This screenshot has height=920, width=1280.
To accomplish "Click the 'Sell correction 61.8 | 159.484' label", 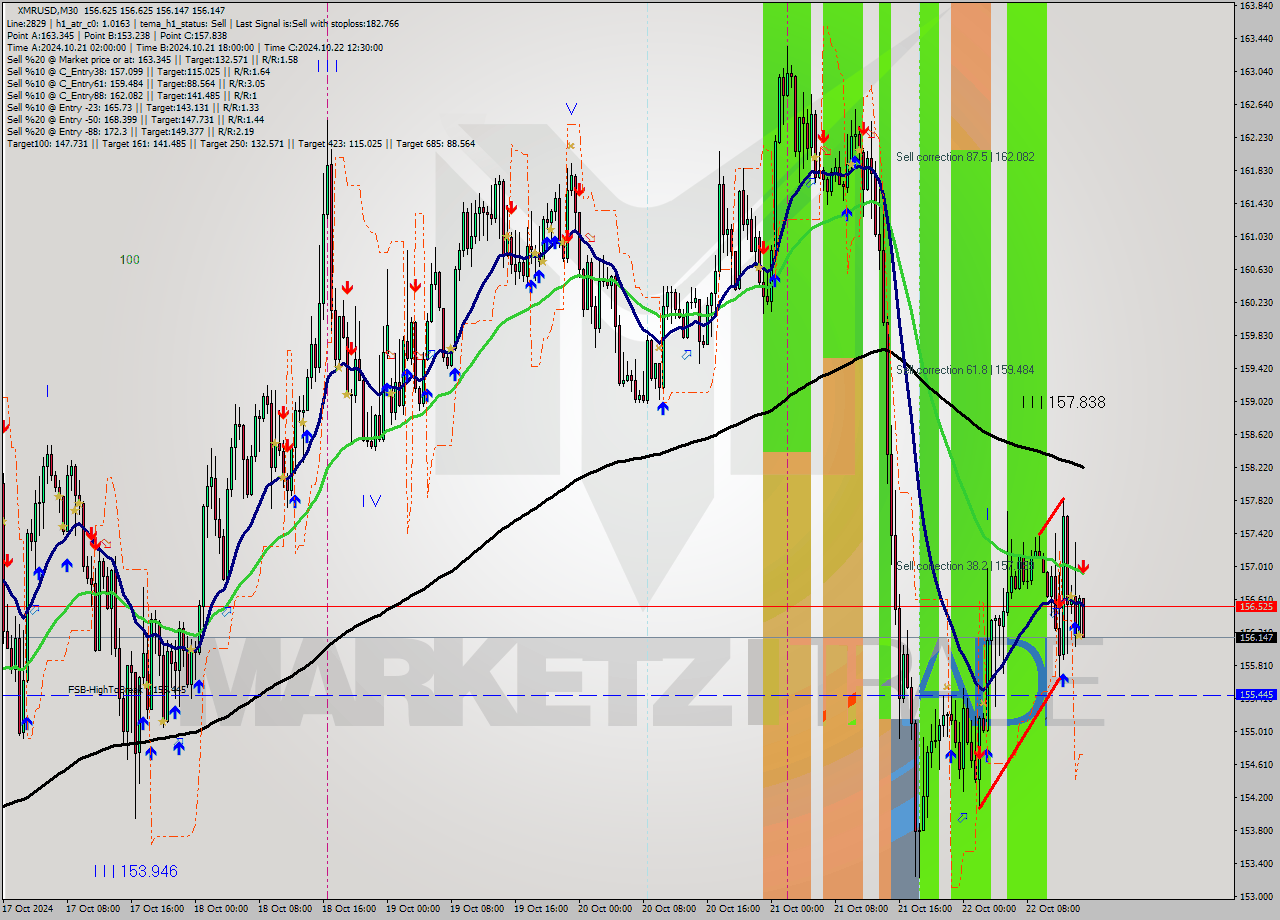I will tap(965, 370).
